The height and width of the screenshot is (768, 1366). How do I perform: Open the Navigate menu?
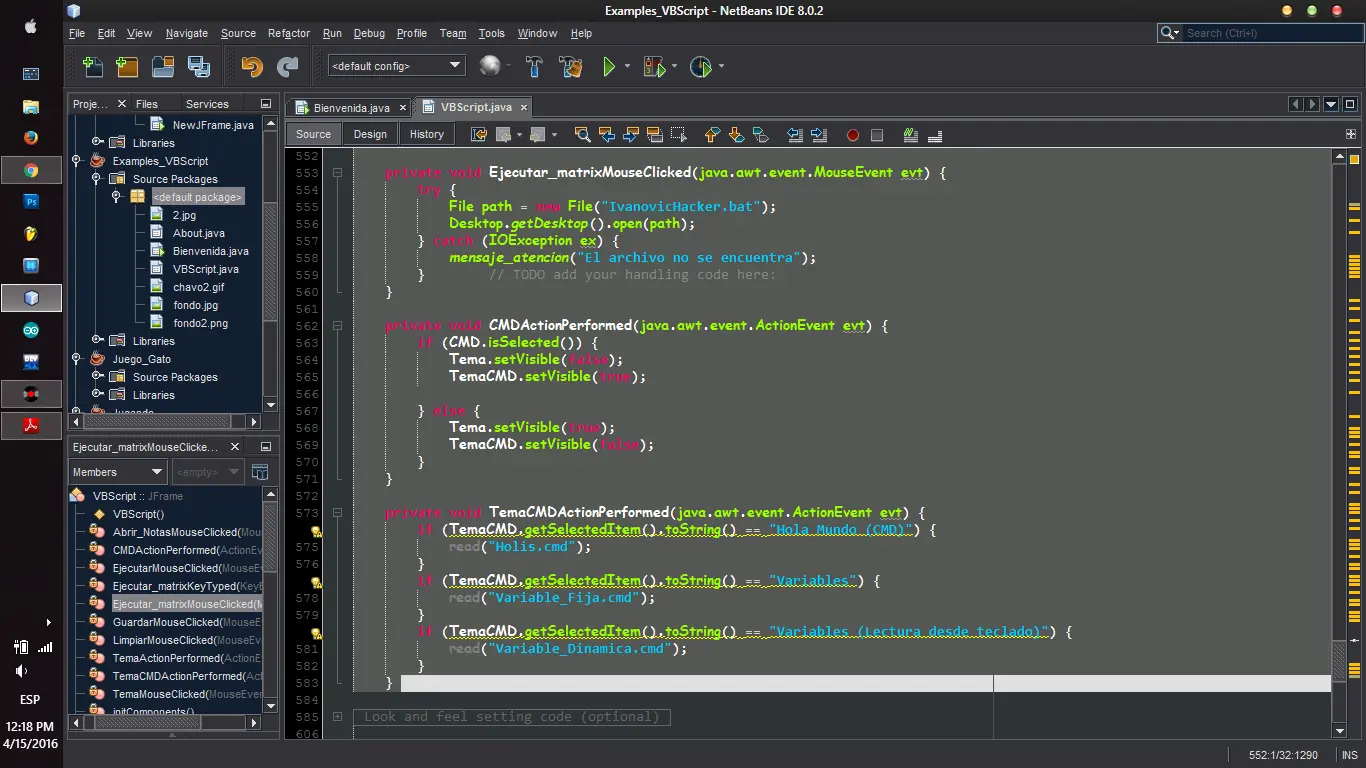pyautogui.click(x=187, y=33)
